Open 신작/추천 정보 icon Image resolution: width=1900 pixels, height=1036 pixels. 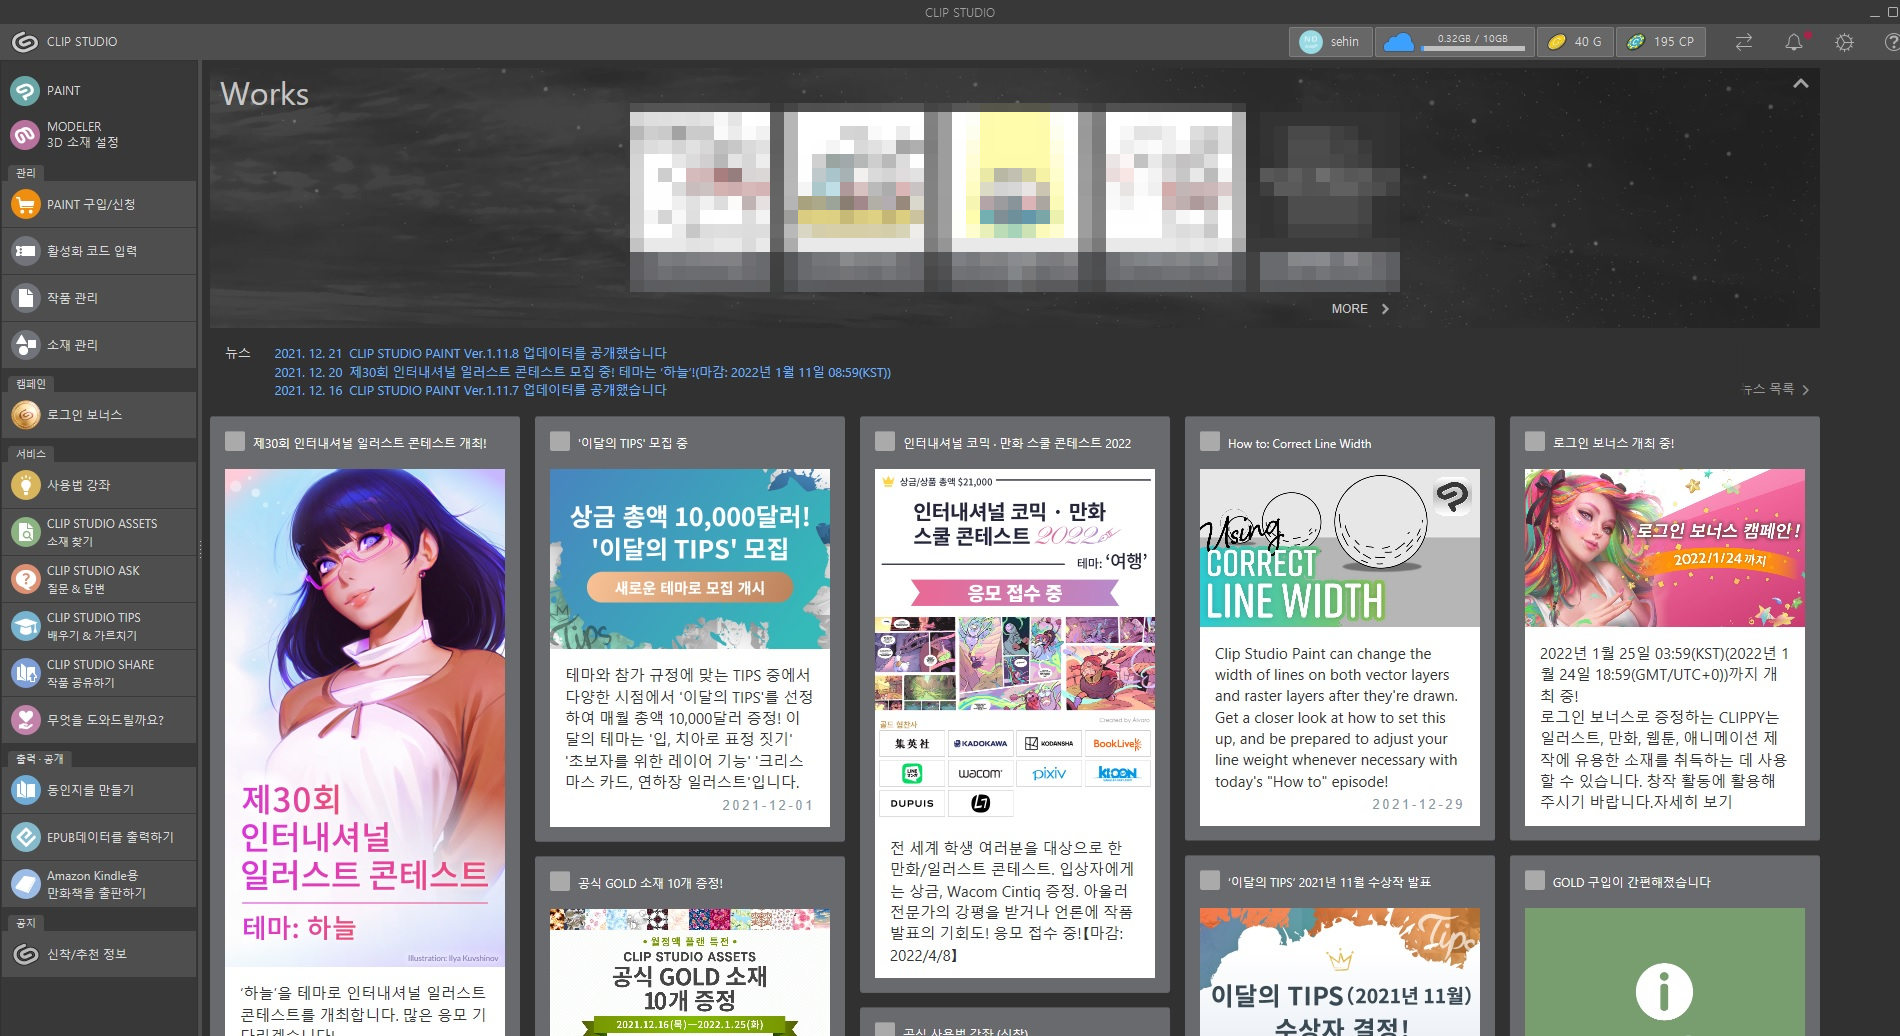pyautogui.click(x=24, y=954)
